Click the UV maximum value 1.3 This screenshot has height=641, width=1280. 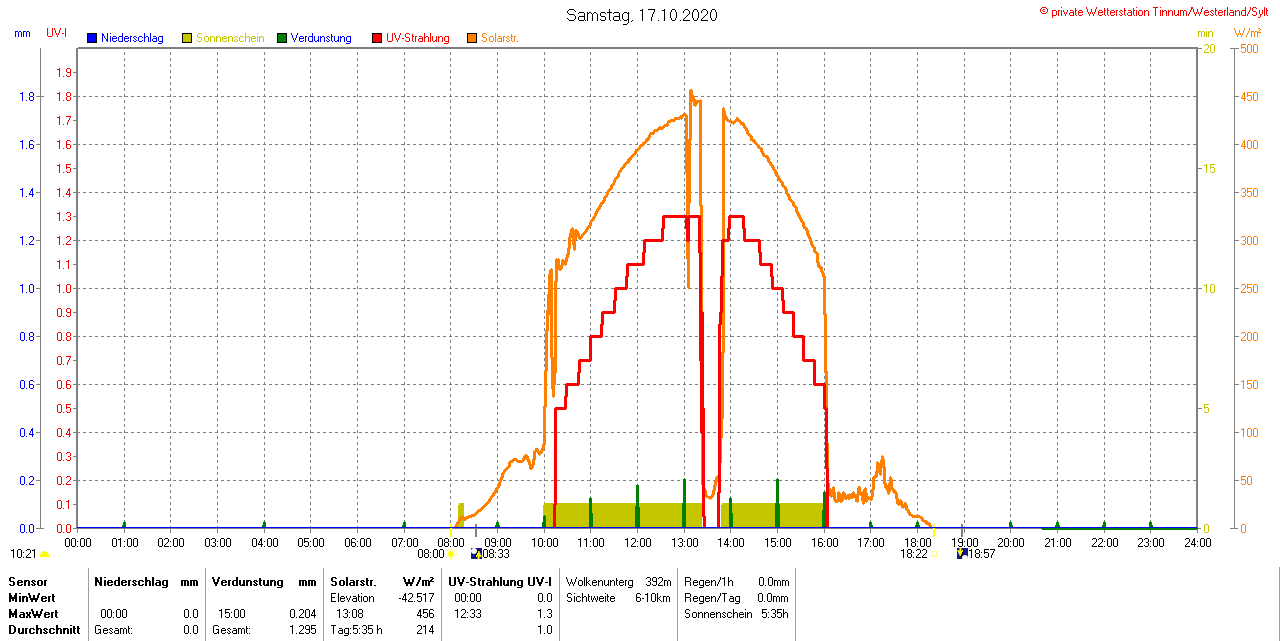click(x=545, y=613)
